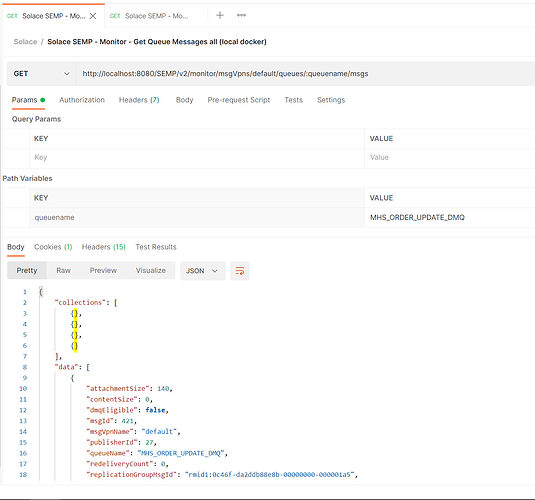Click line number 1 in response gutter

point(25,292)
